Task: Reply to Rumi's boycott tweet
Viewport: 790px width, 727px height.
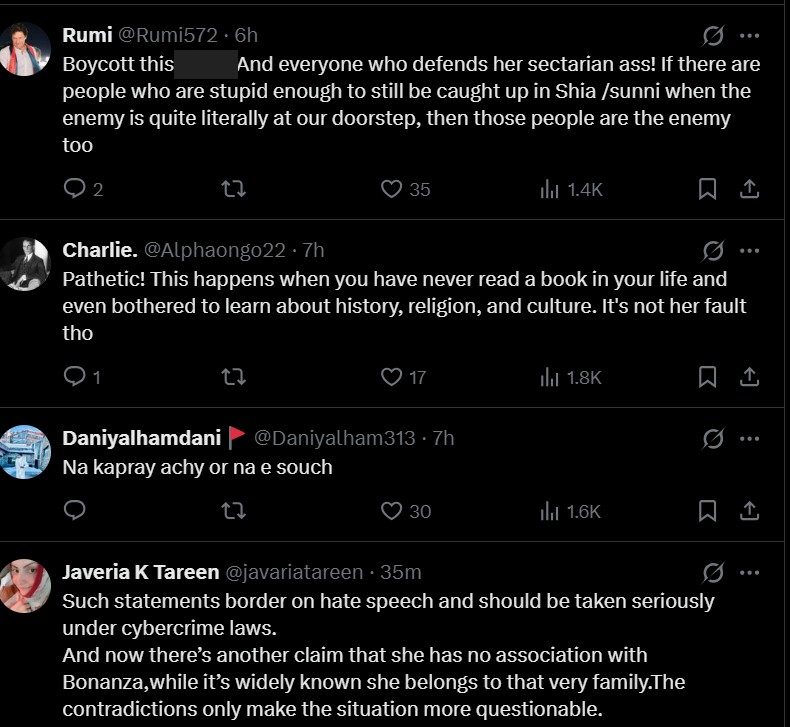Action: point(75,189)
